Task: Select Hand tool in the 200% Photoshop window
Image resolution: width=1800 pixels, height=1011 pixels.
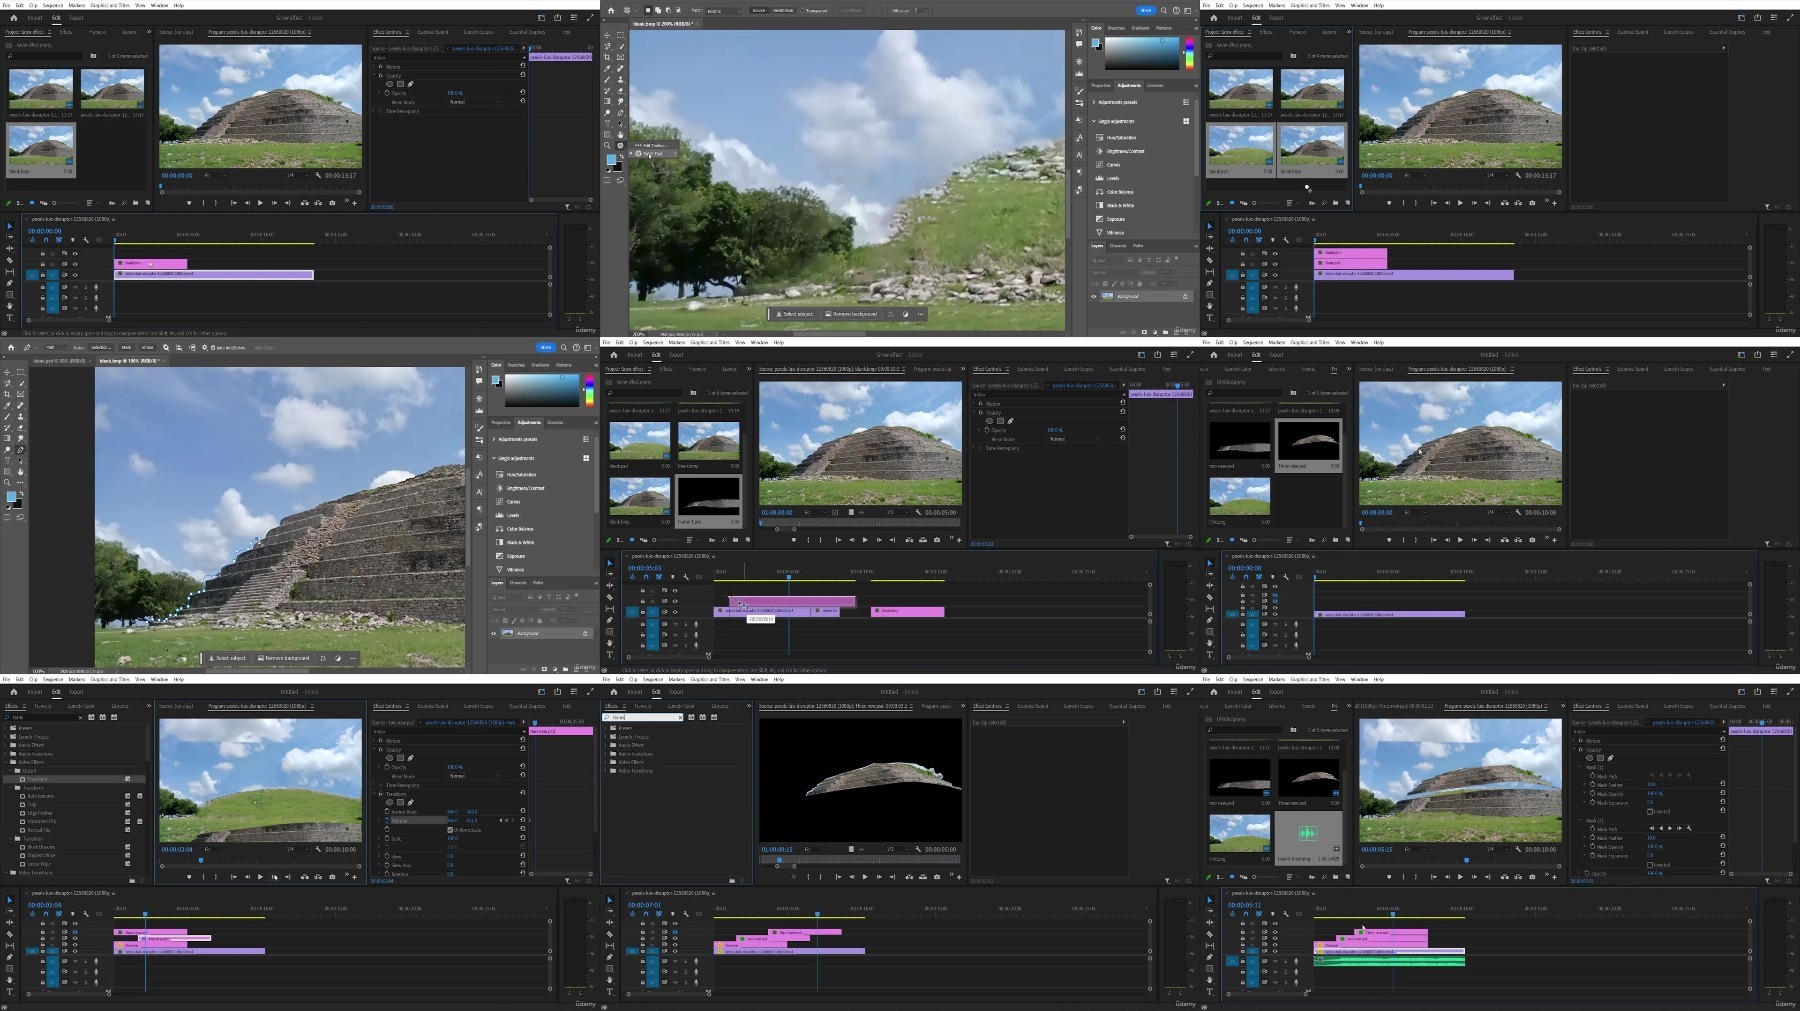Action: pos(620,135)
